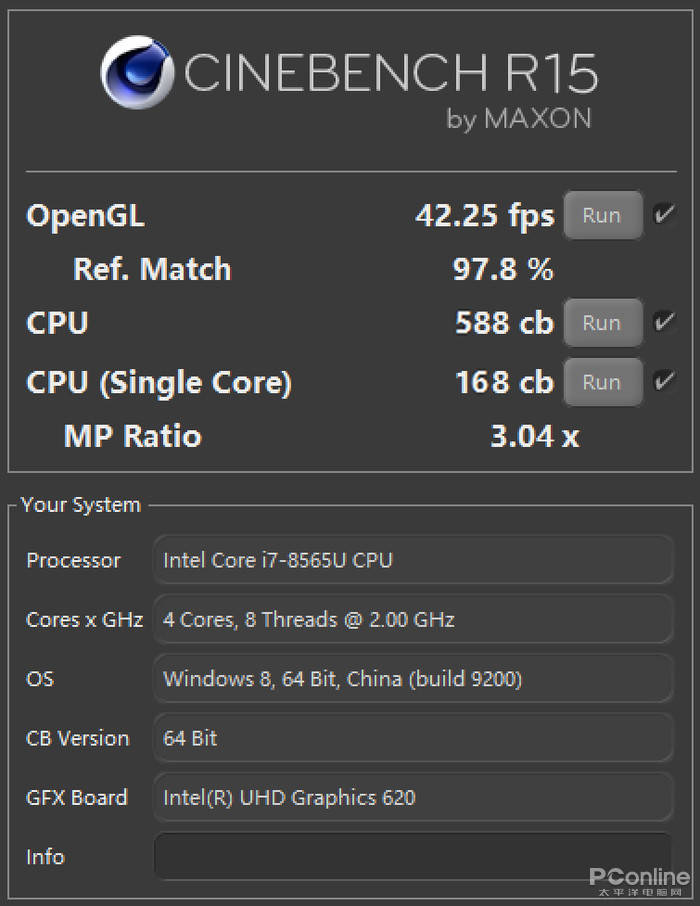
Task: Click the 168 cb single core score
Action: coord(503,382)
